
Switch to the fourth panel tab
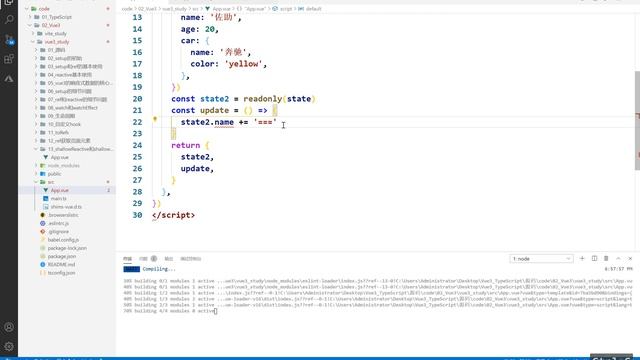[191, 259]
